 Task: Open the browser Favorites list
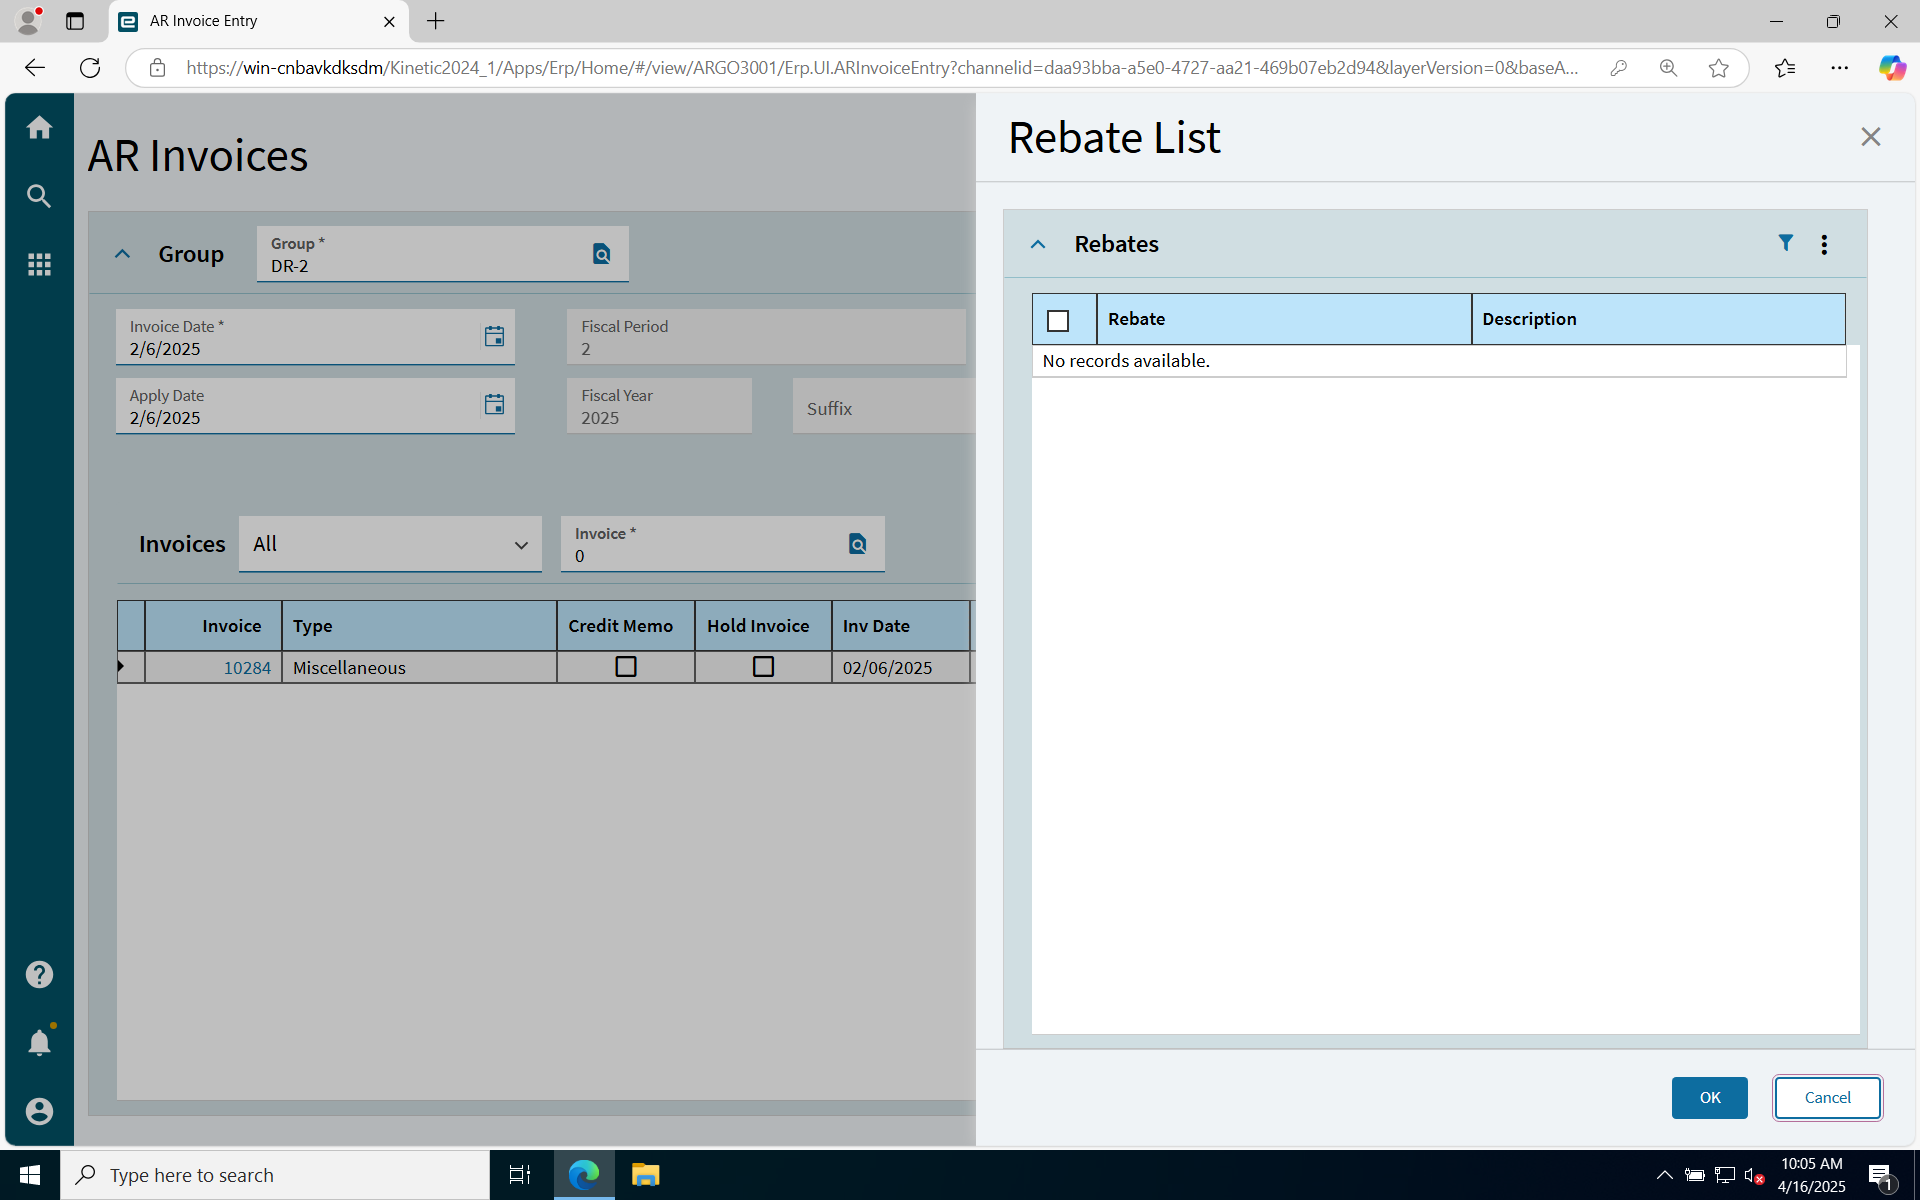(1785, 68)
